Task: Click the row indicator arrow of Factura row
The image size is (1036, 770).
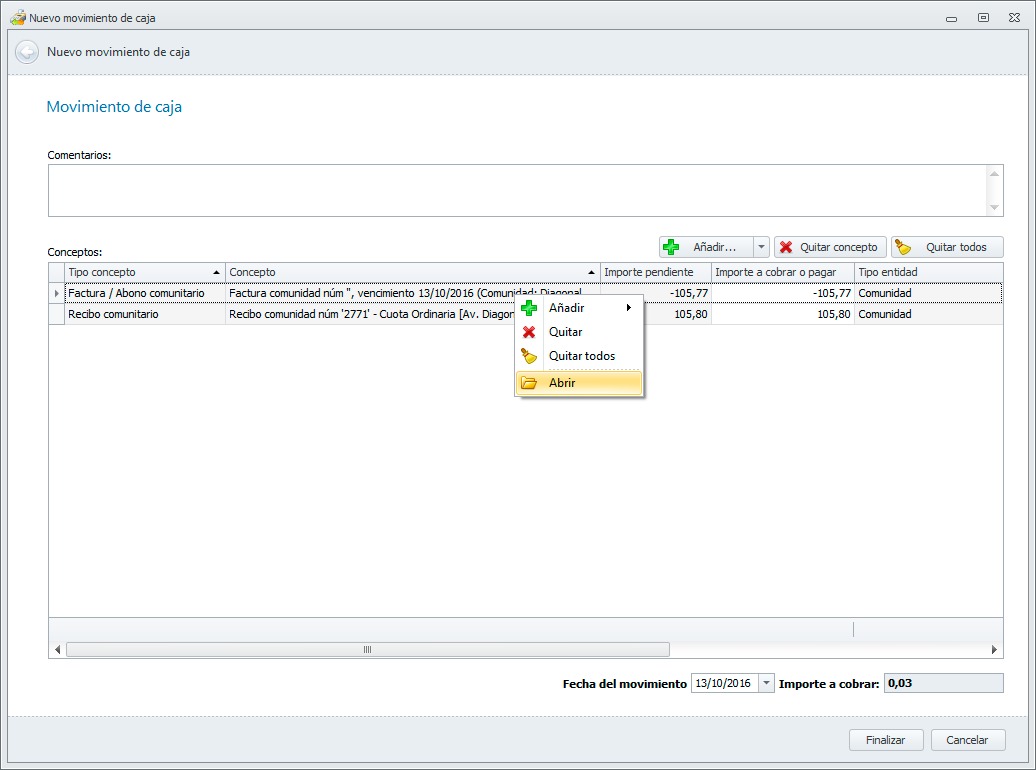Action: pyautogui.click(x=57, y=293)
